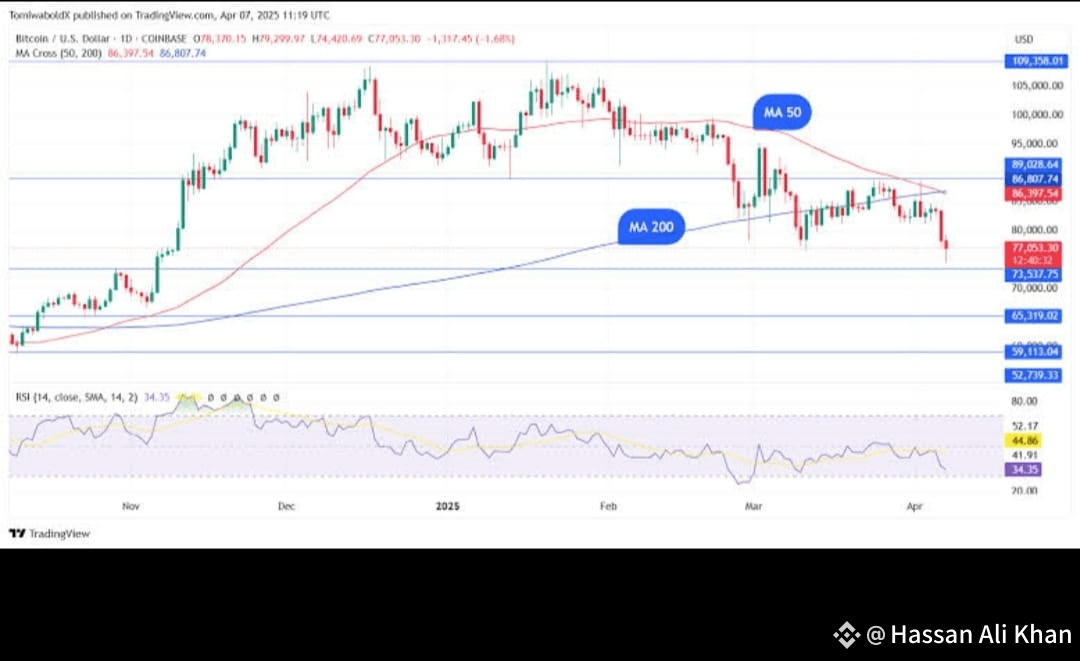Click the 65,319.02 level tag
This screenshot has height=661, width=1080.
pyautogui.click(x=1034, y=315)
